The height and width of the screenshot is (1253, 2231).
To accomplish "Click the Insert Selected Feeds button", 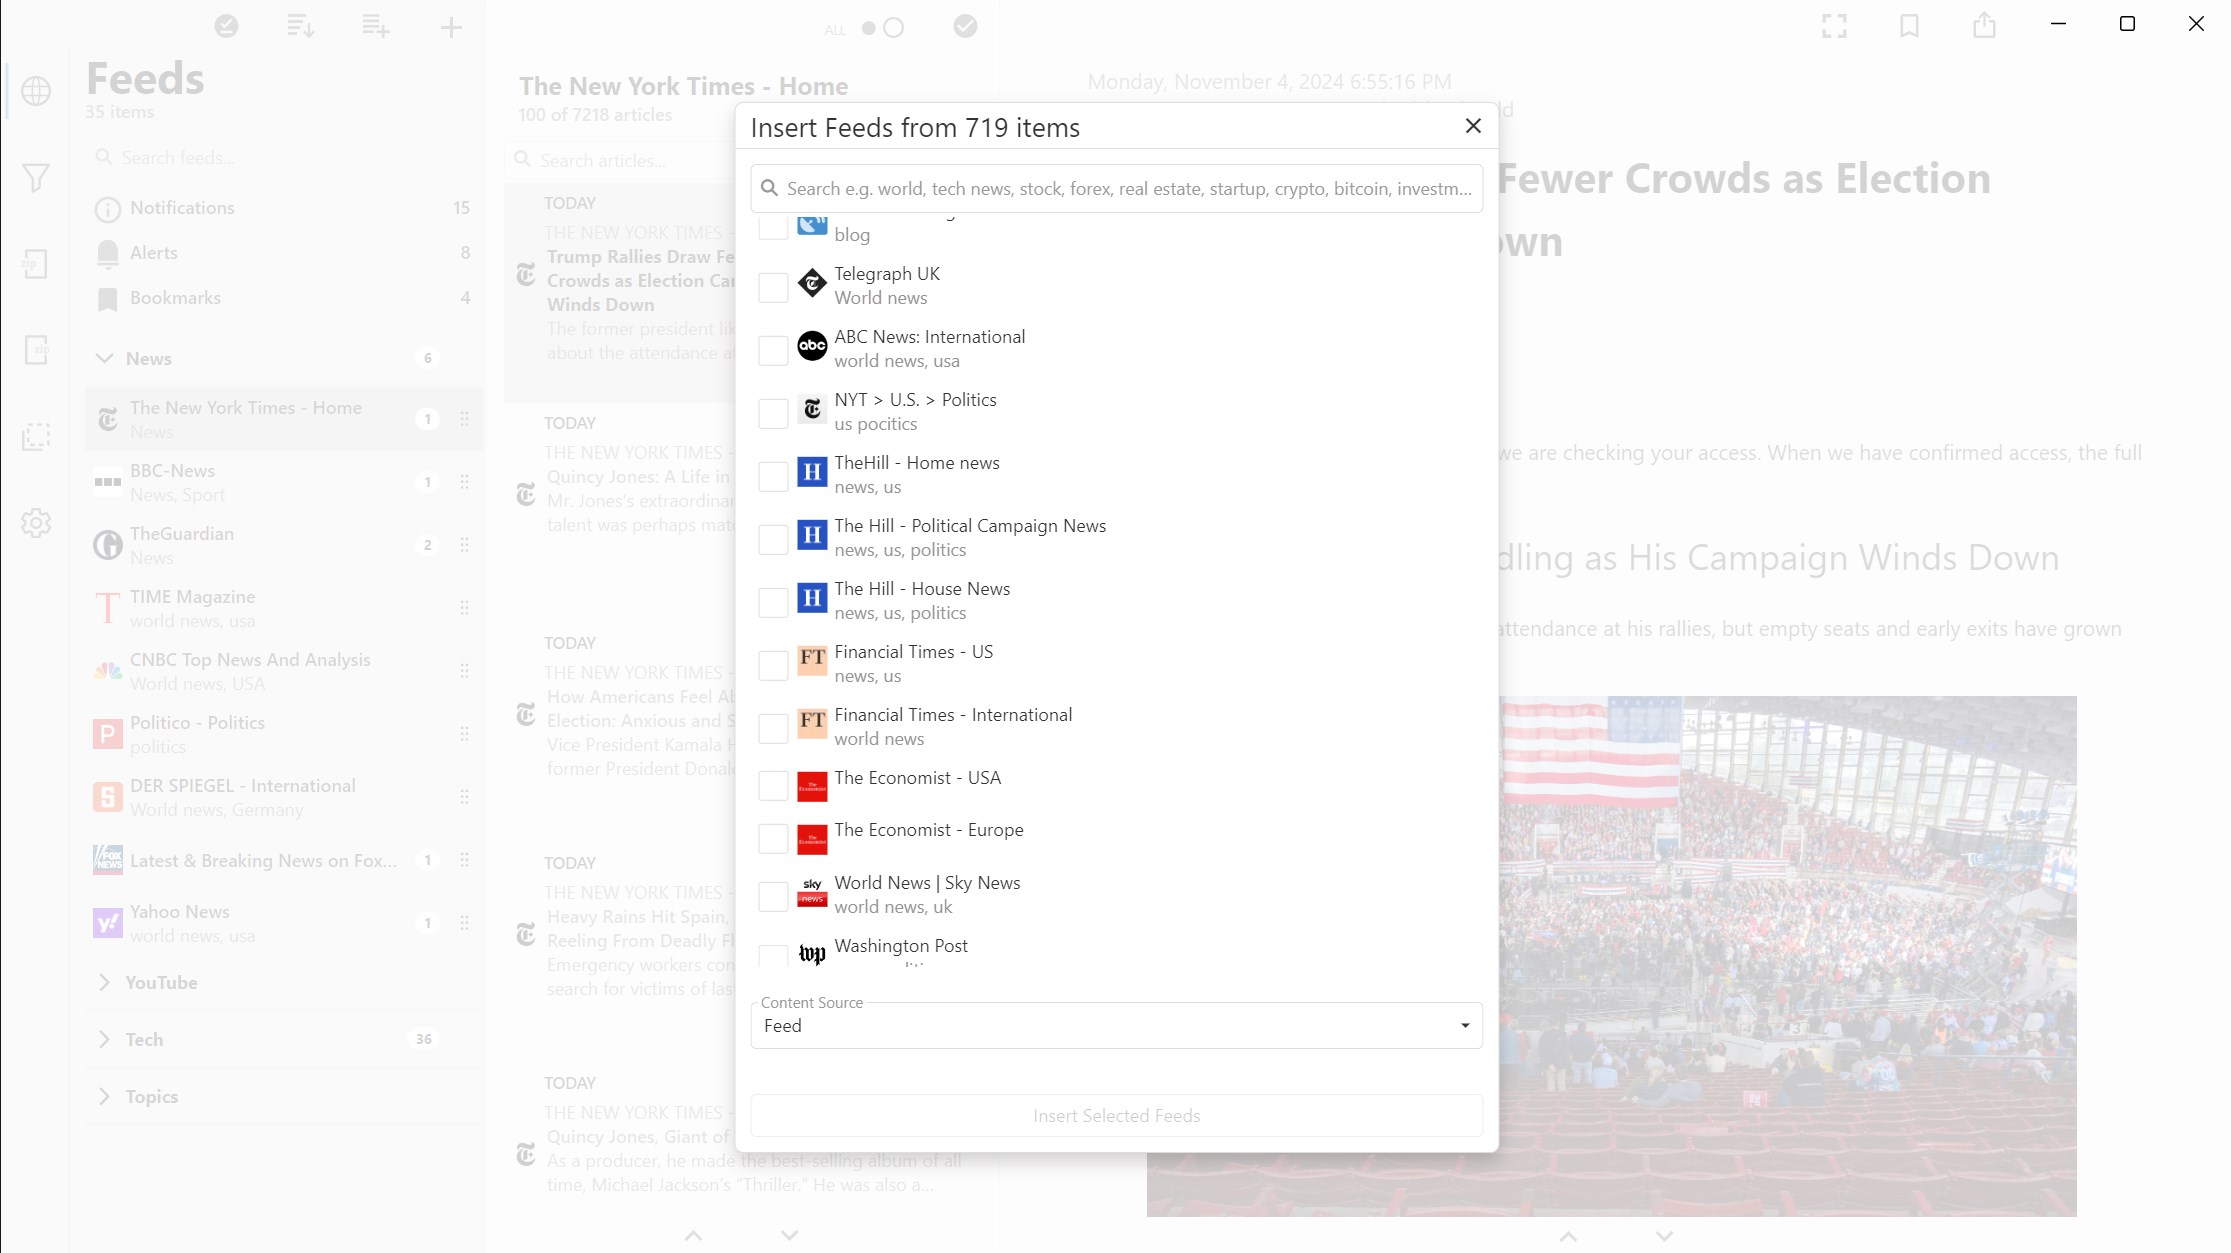I will (x=1116, y=1115).
